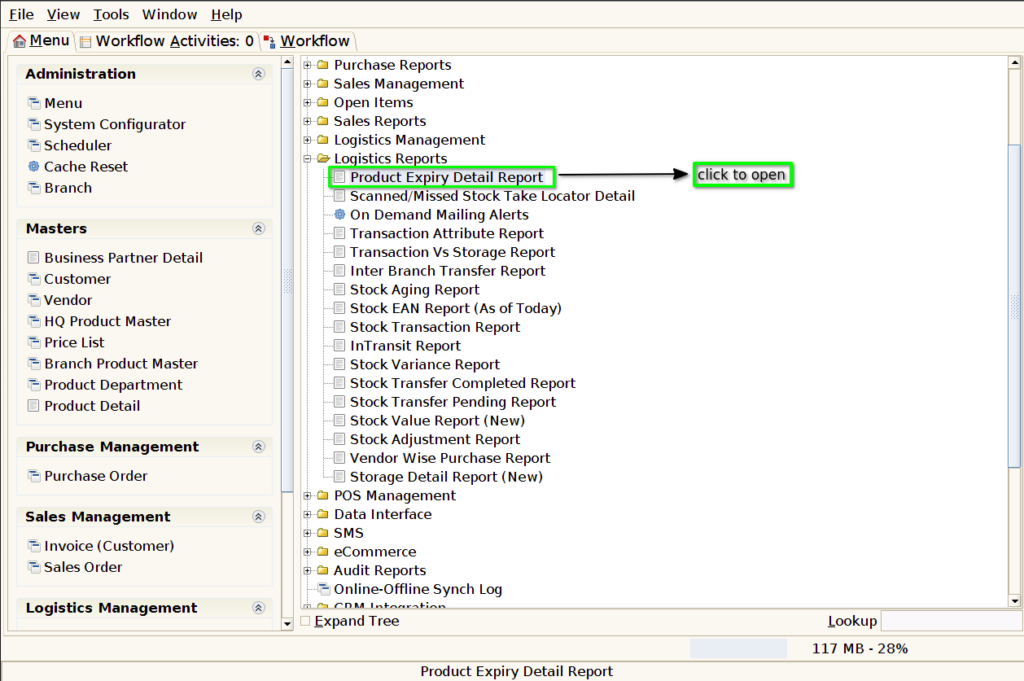Image resolution: width=1024 pixels, height=681 pixels.
Task: Click the home icon on Menu tab
Action: tap(20, 41)
